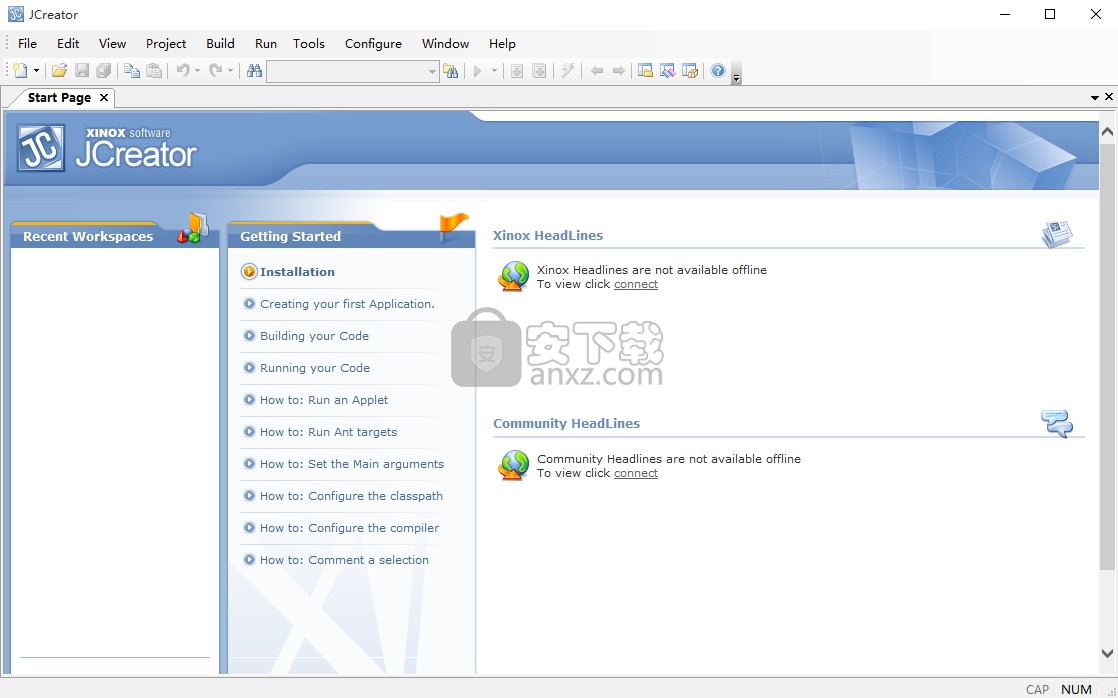Viewport: 1118px width, 698px height.
Task: Click the Find binoculars icon
Action: [x=255, y=71]
